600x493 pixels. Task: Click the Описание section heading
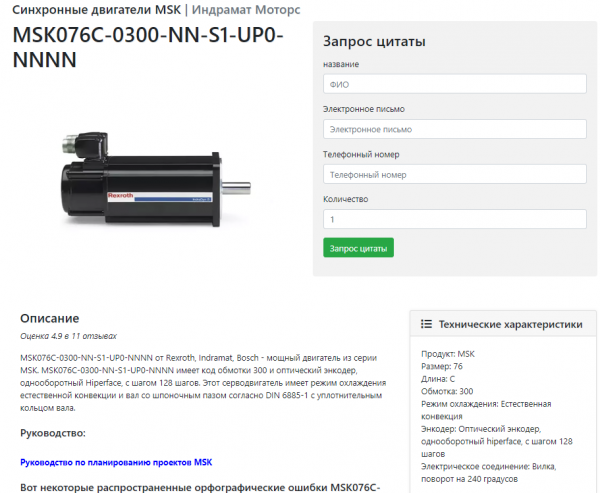pos(50,318)
